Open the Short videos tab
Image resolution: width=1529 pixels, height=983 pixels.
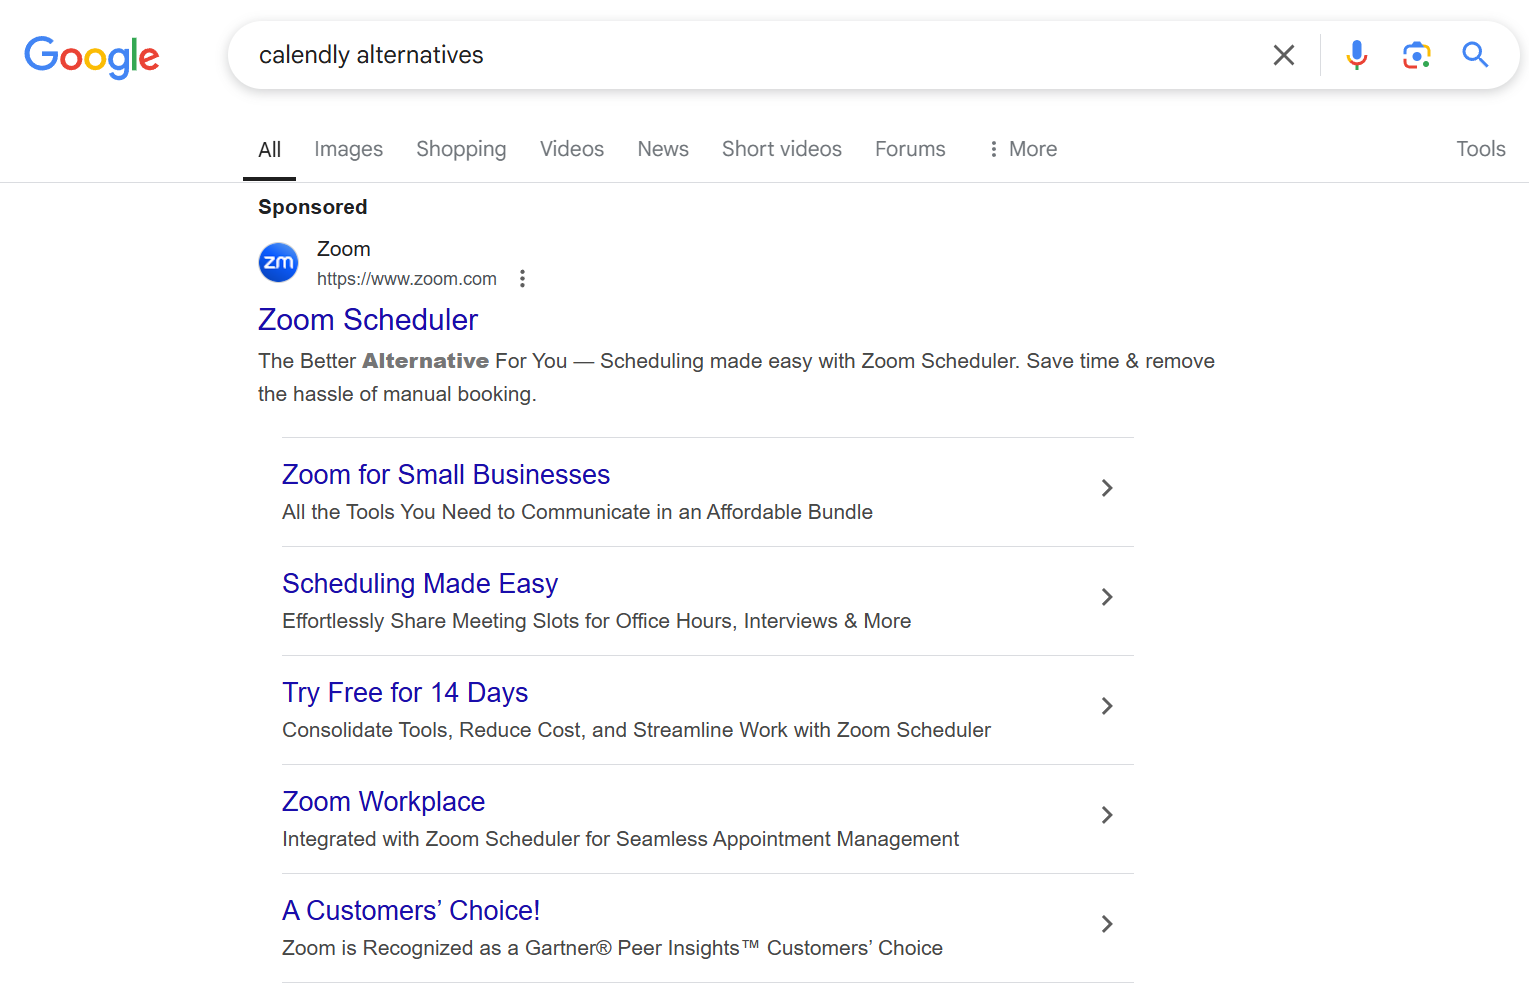[781, 149]
